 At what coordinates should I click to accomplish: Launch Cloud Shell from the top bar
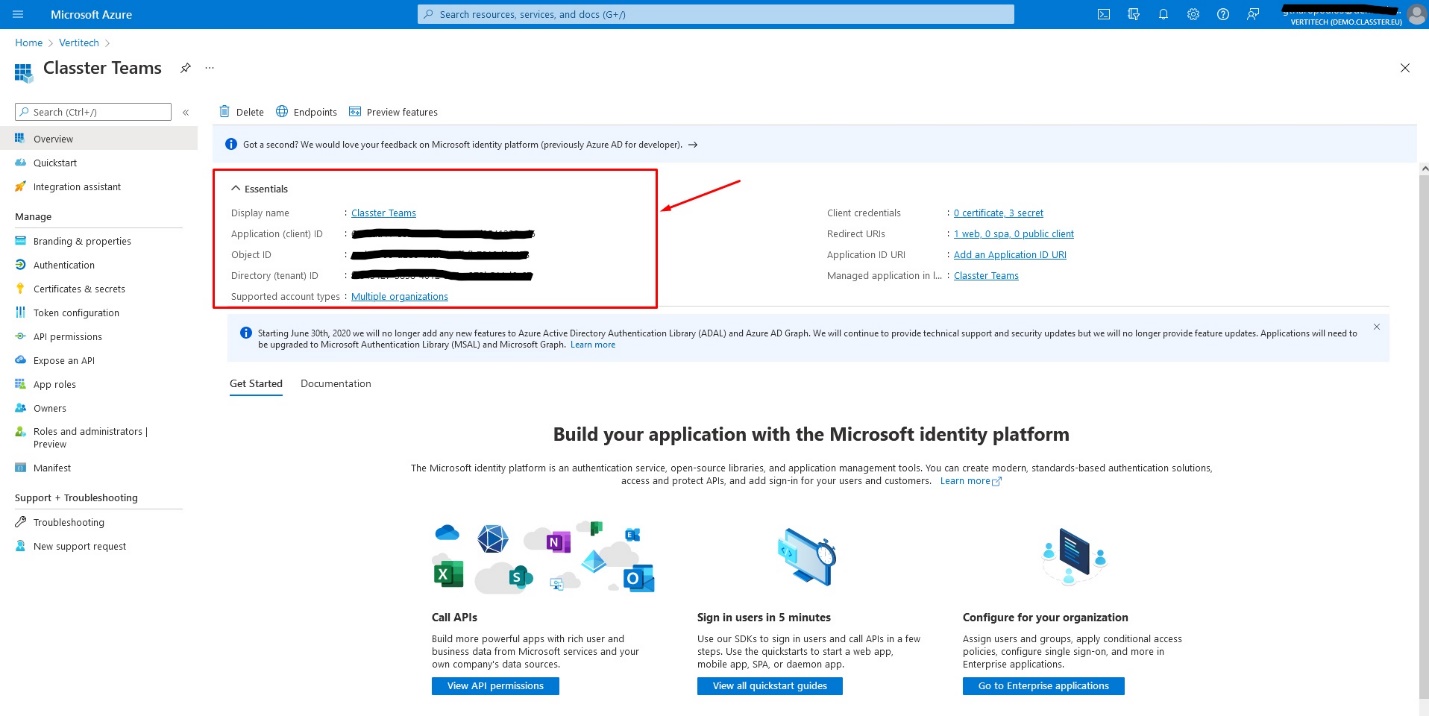point(1104,14)
